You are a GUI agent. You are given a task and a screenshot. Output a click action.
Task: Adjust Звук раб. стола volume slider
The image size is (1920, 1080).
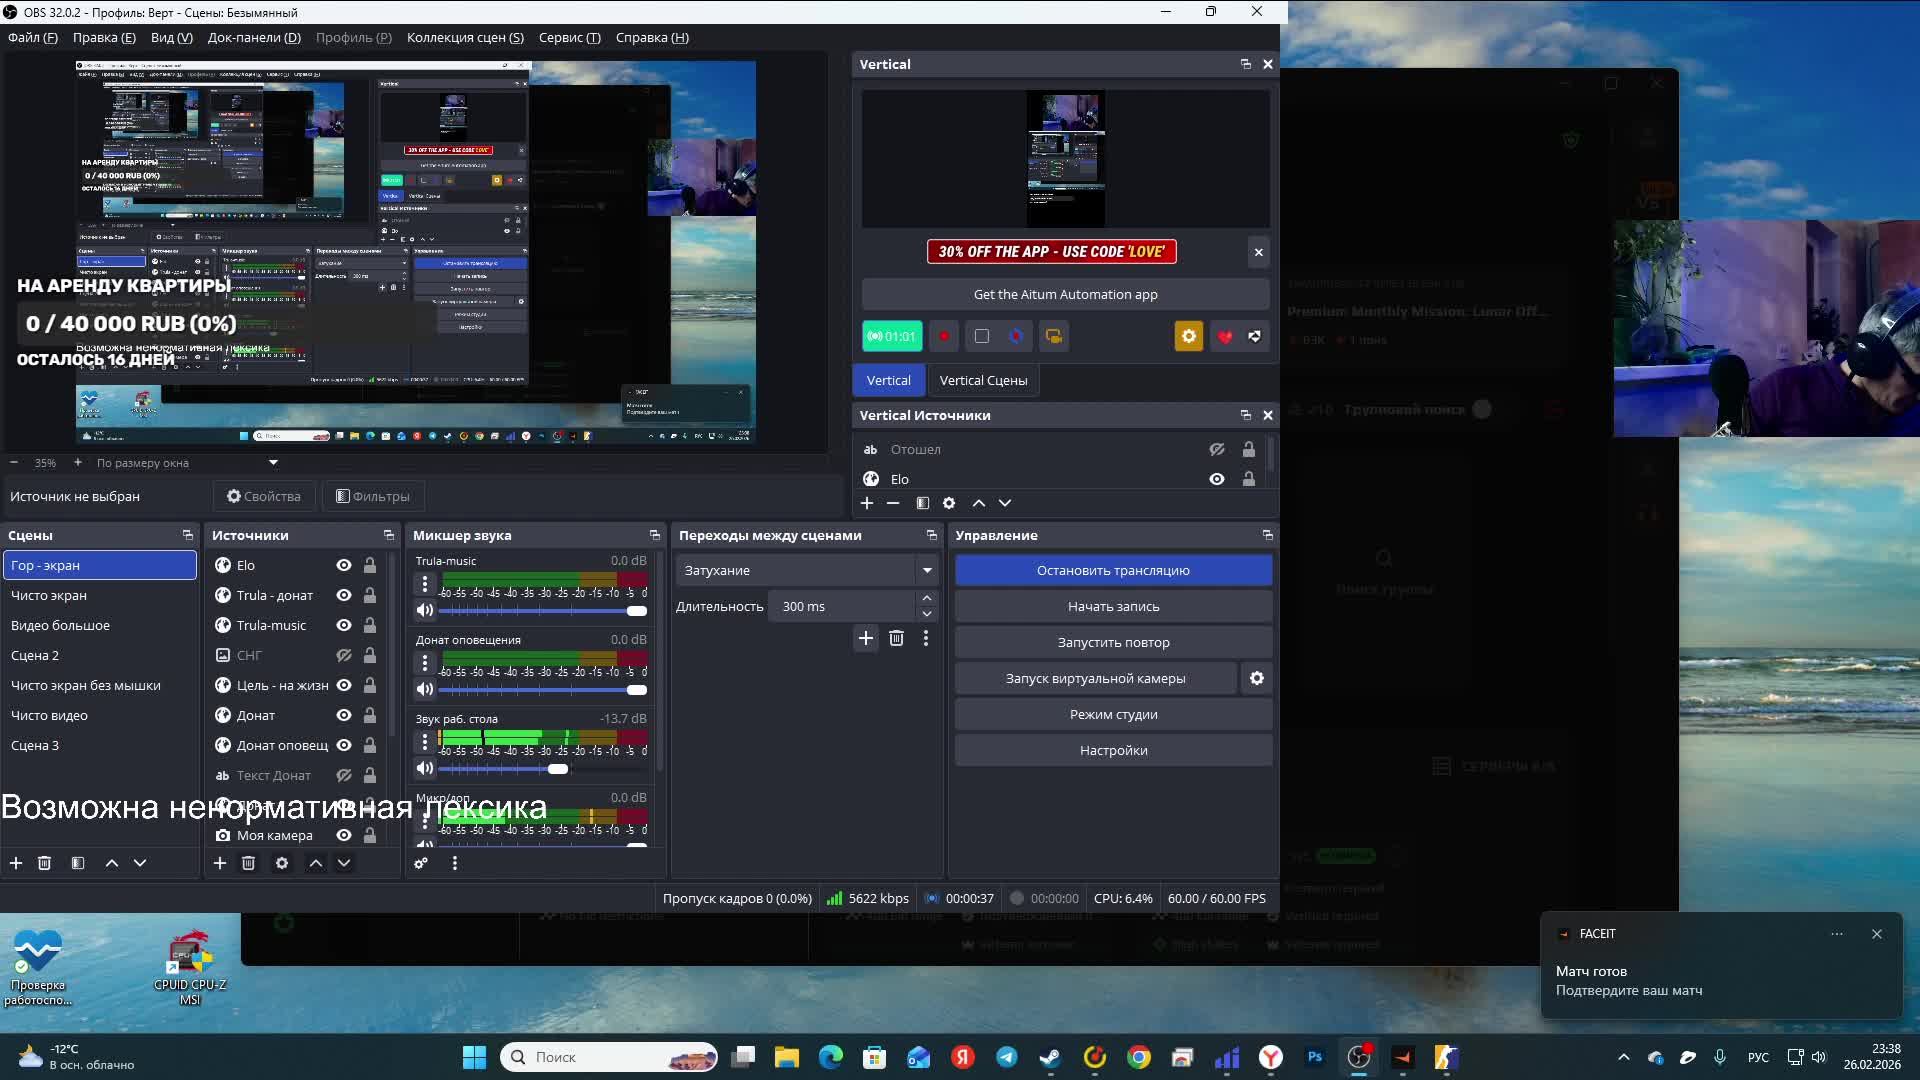tap(557, 768)
